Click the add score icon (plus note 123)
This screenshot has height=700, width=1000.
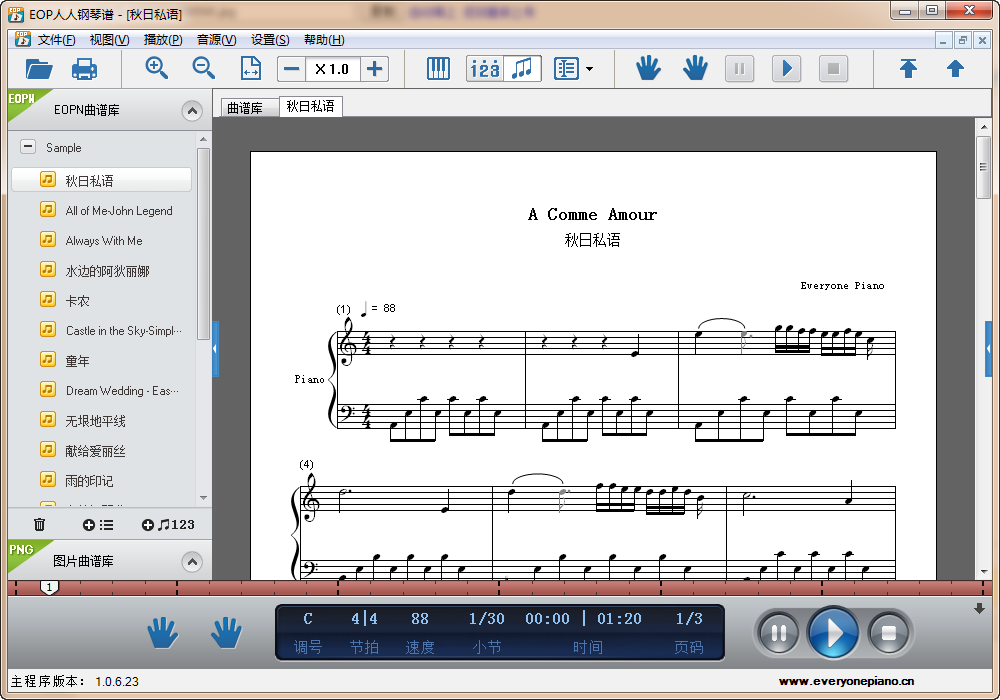point(168,525)
